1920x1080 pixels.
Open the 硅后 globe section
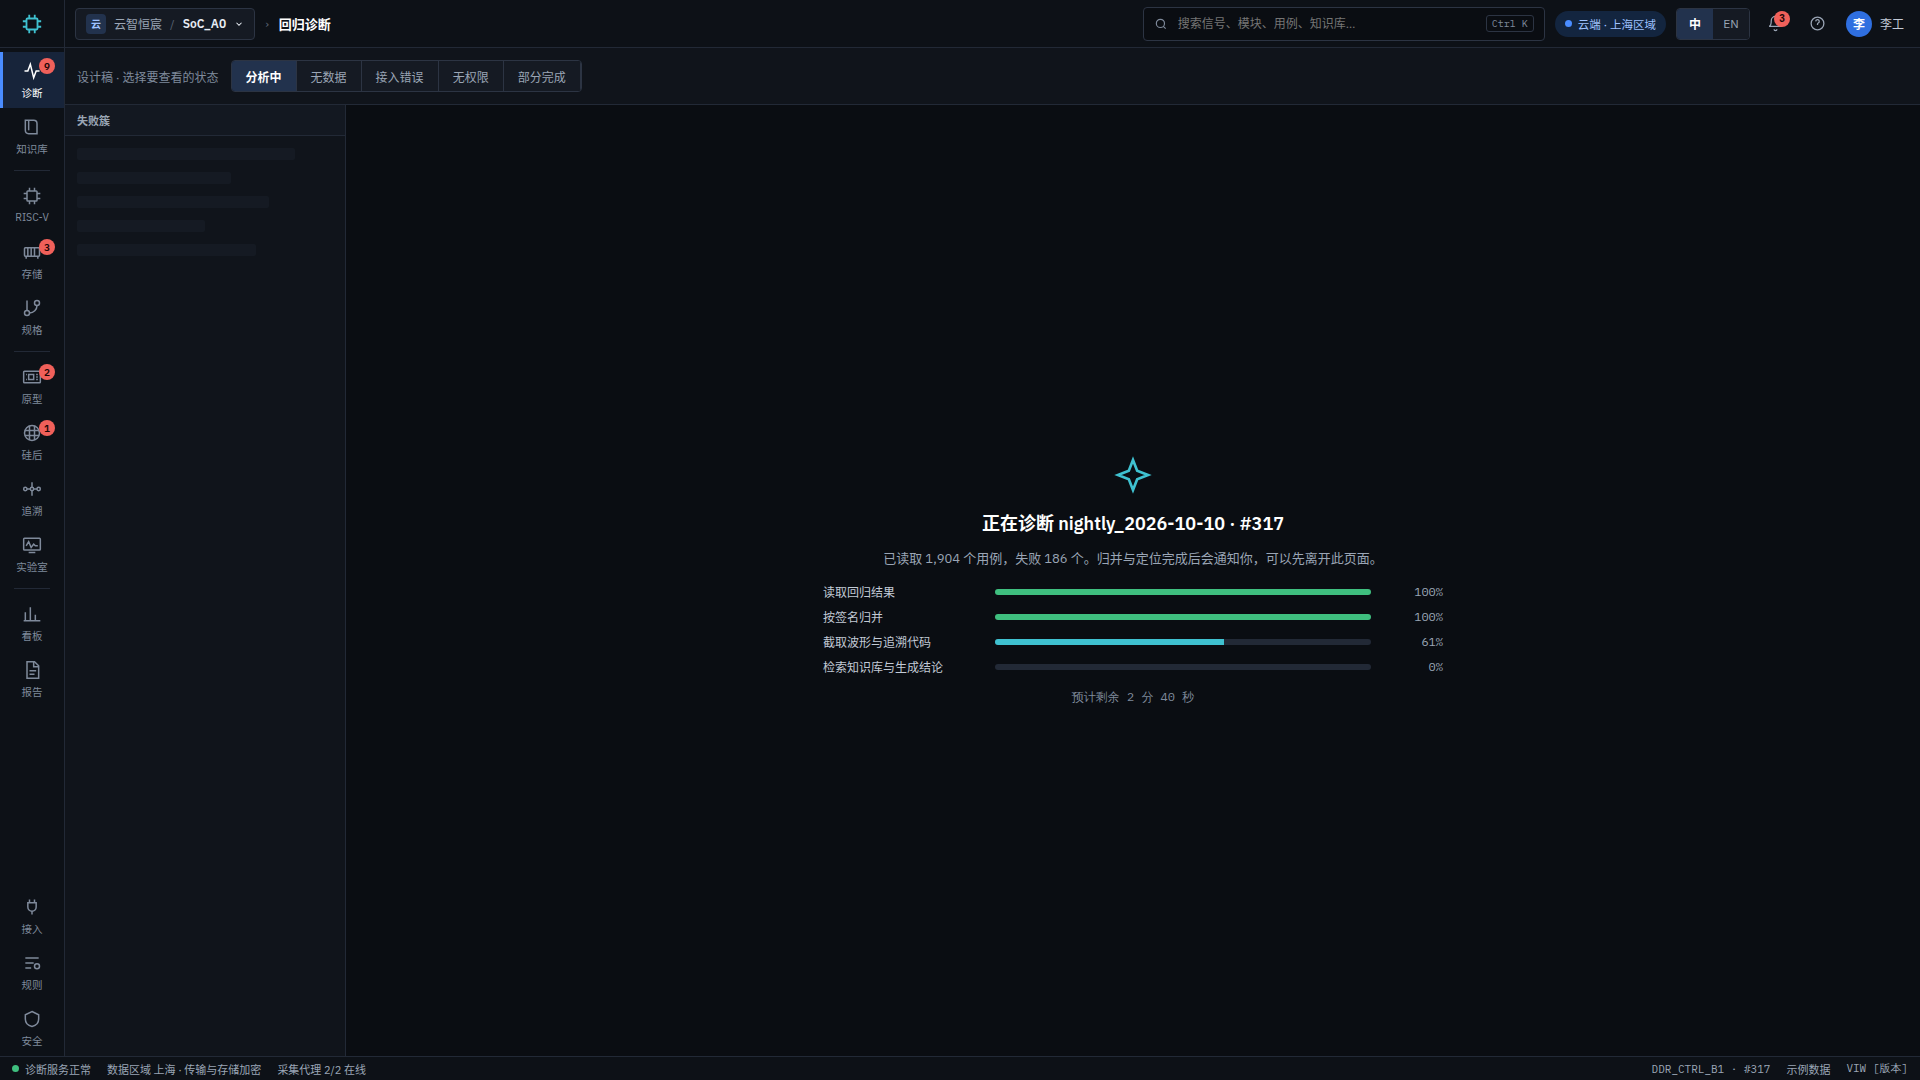click(32, 442)
